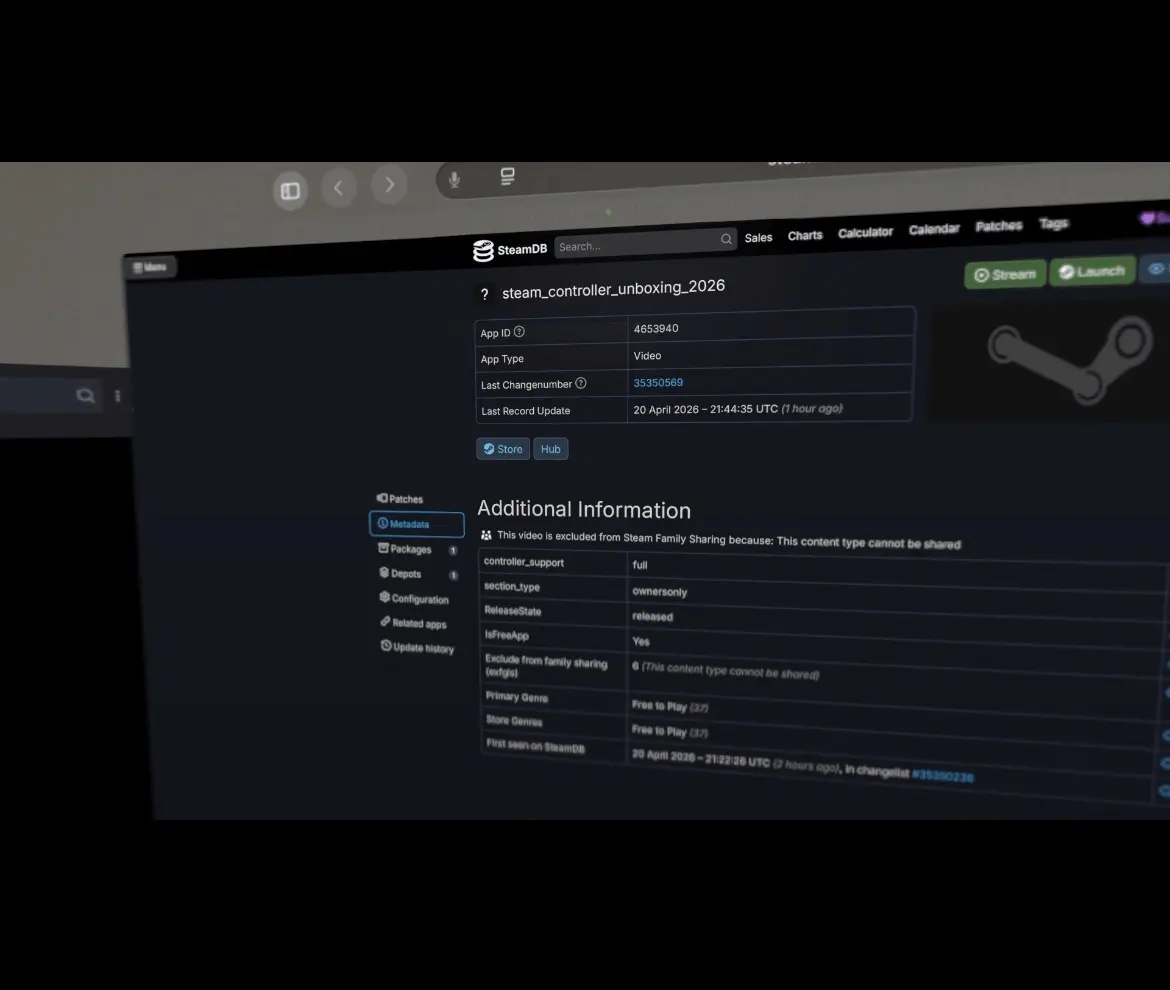Click the IsFreeApp value Yes
The image size is (1170, 990).
(x=640, y=641)
